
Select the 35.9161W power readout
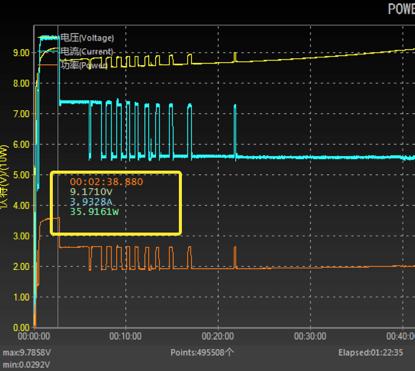(x=94, y=211)
